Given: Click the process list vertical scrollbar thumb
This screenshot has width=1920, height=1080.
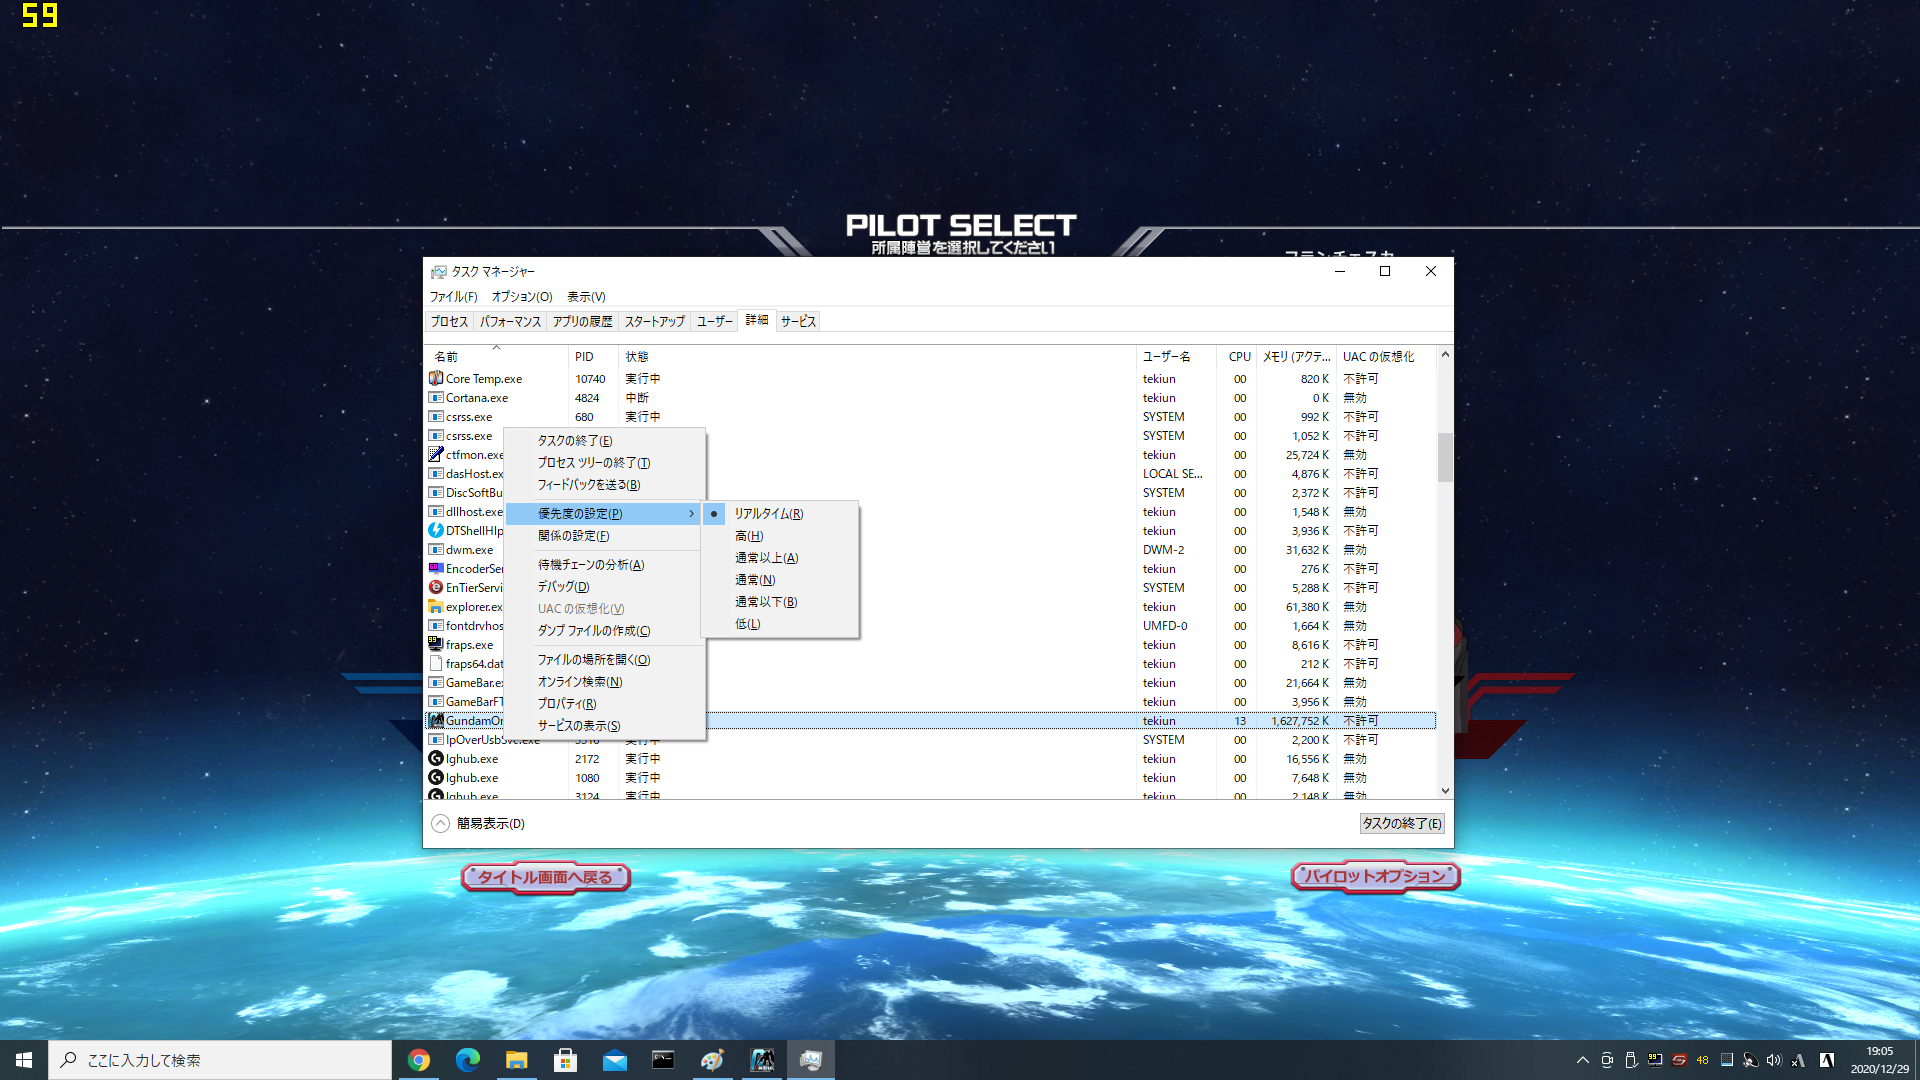Looking at the screenshot, I should click(x=1445, y=457).
